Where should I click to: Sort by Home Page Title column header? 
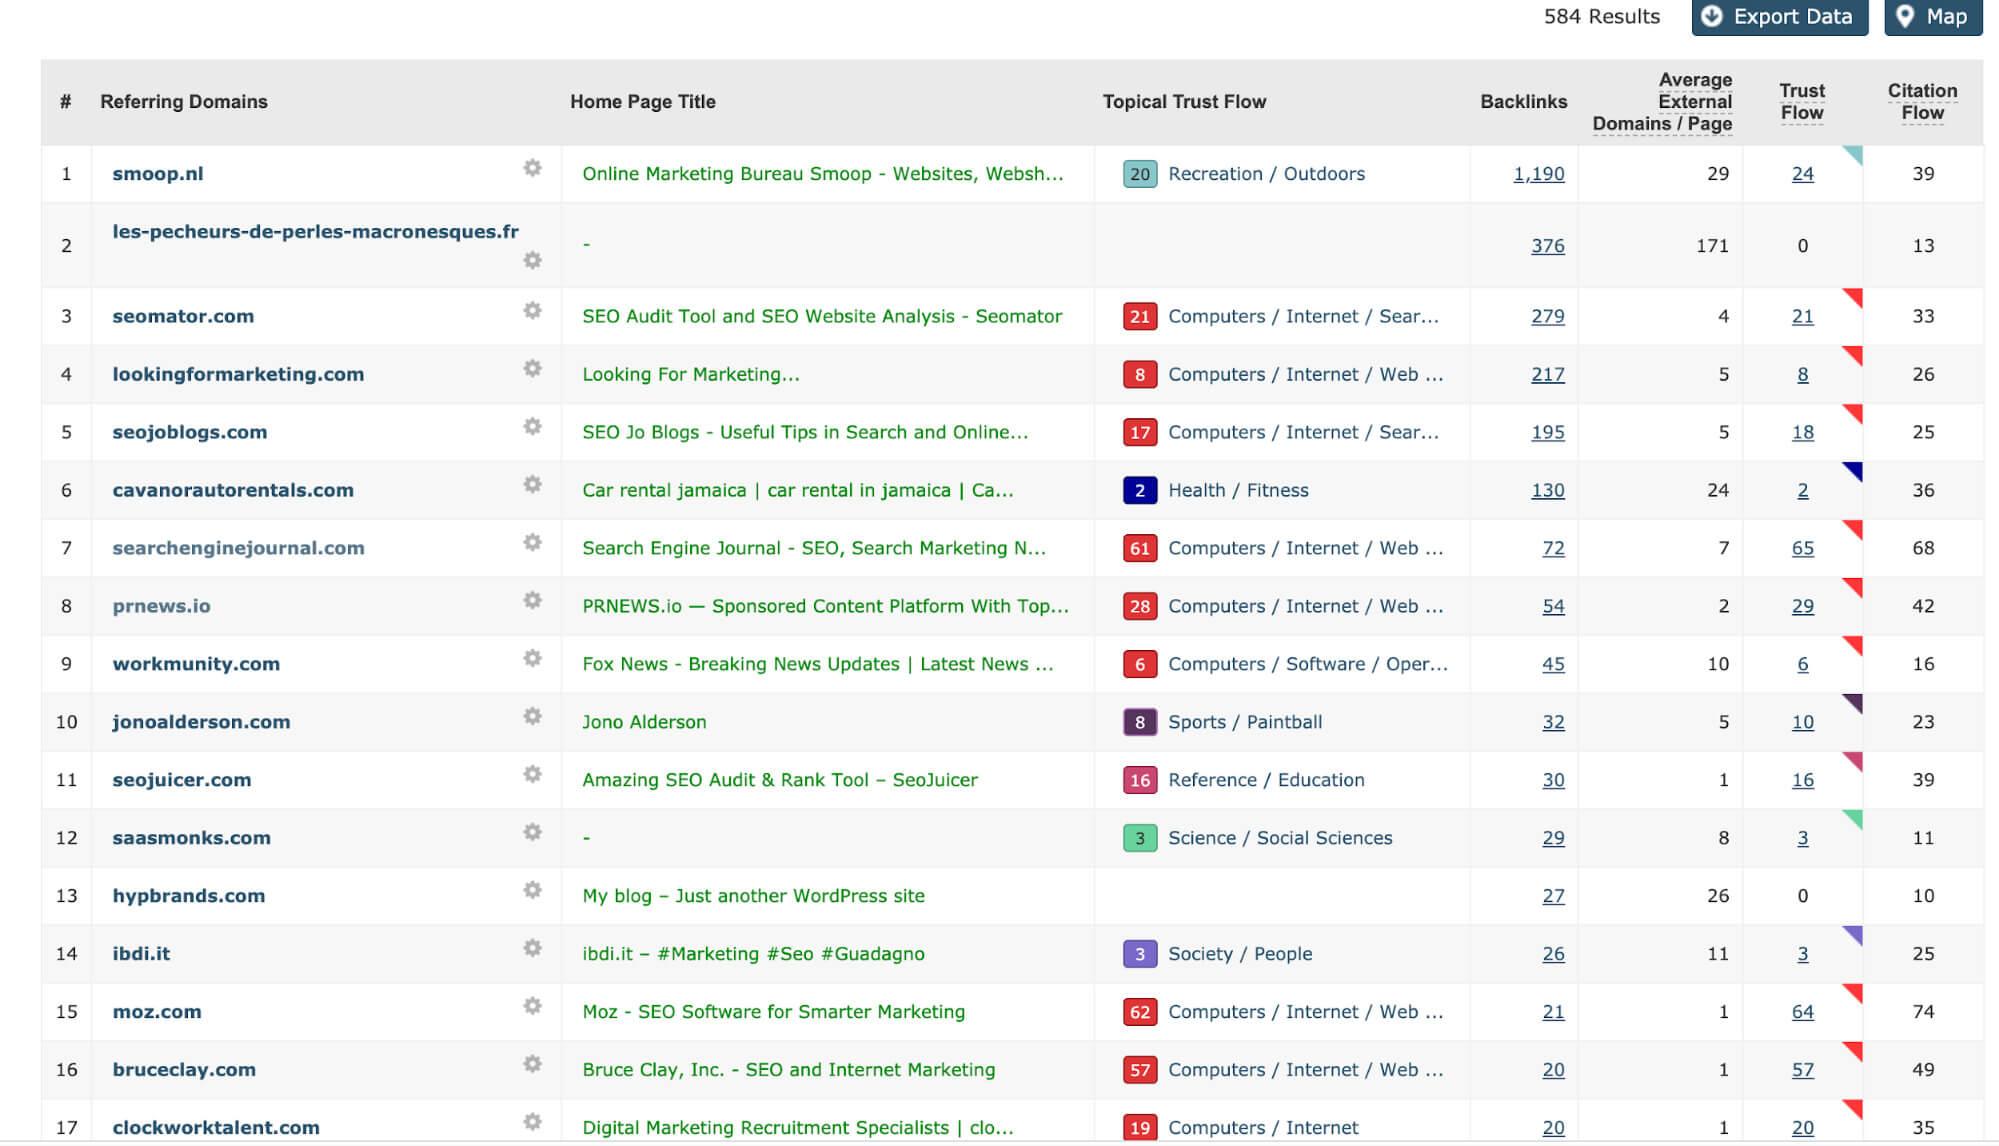click(x=643, y=102)
